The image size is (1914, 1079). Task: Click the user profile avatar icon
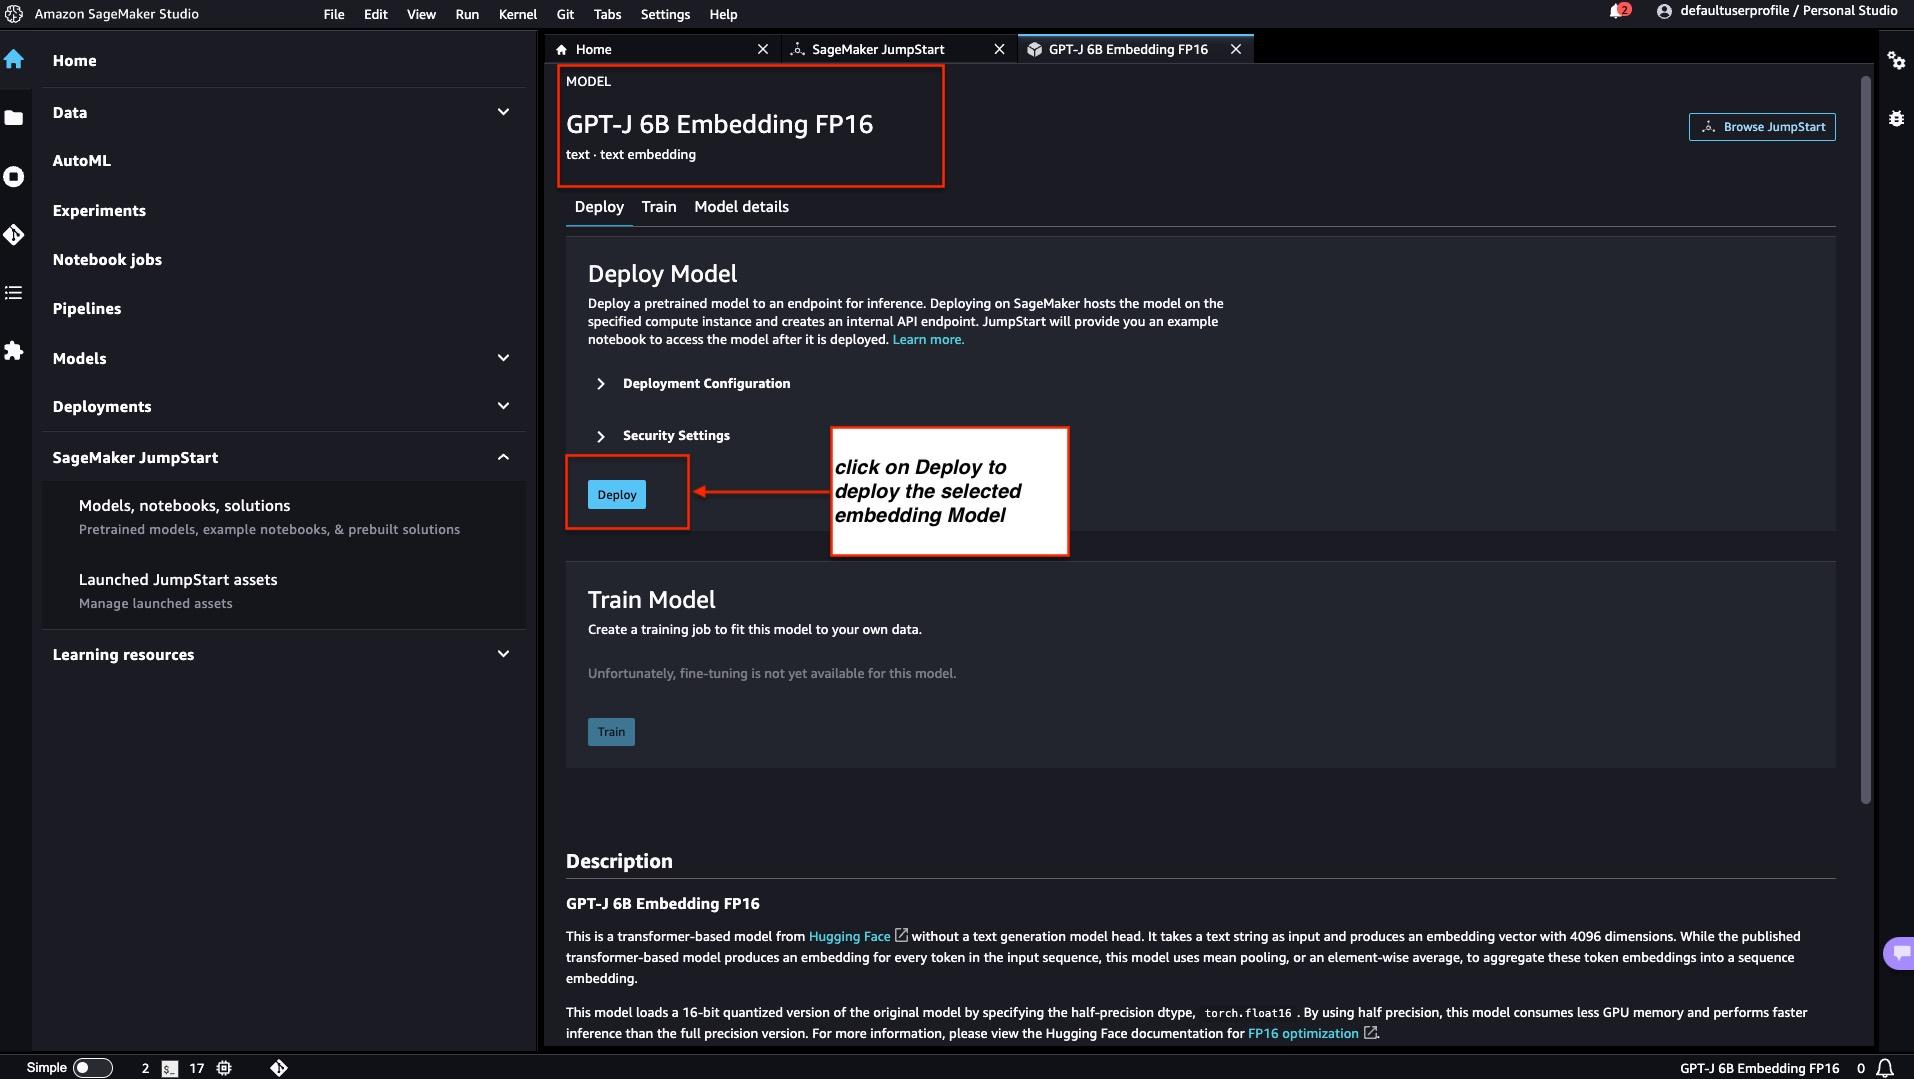click(1664, 11)
